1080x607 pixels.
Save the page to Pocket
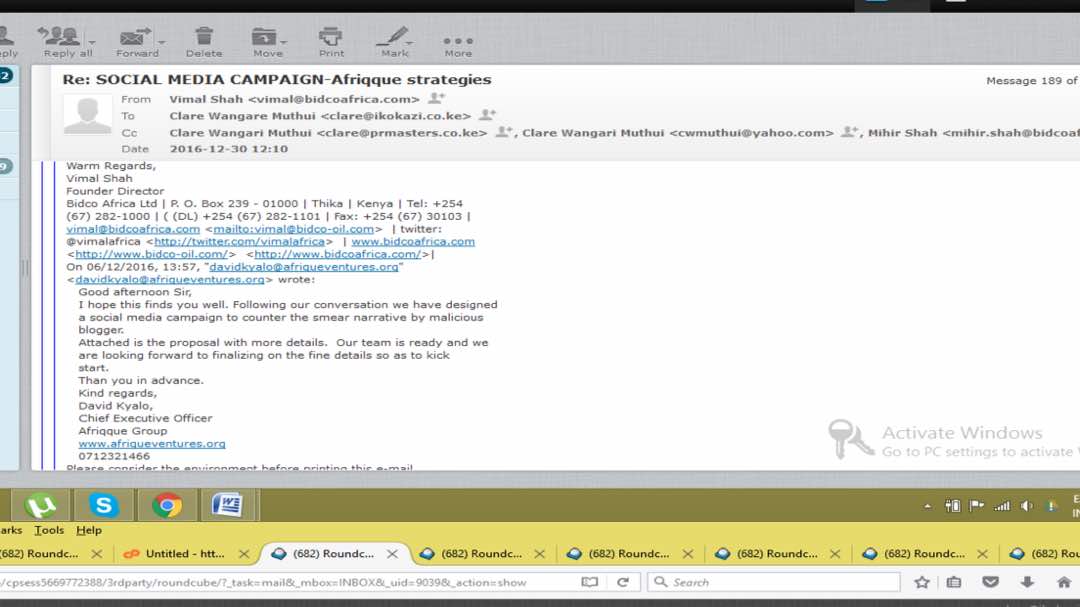[x=990, y=582]
